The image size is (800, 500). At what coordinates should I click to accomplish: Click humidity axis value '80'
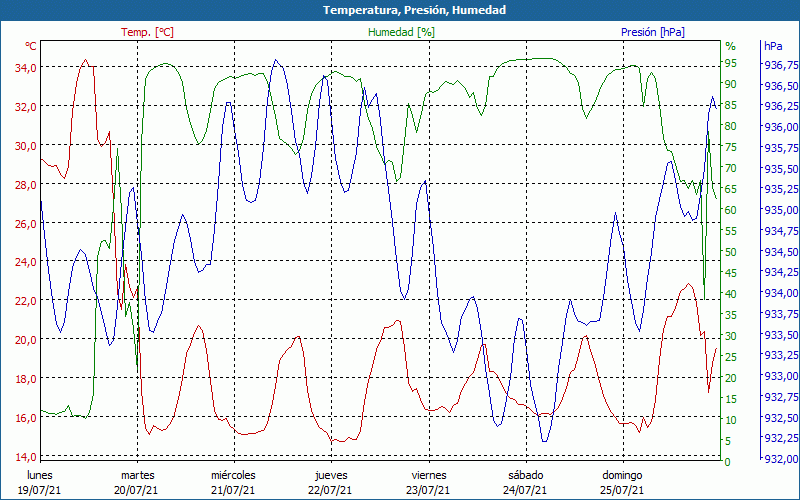coord(731,126)
